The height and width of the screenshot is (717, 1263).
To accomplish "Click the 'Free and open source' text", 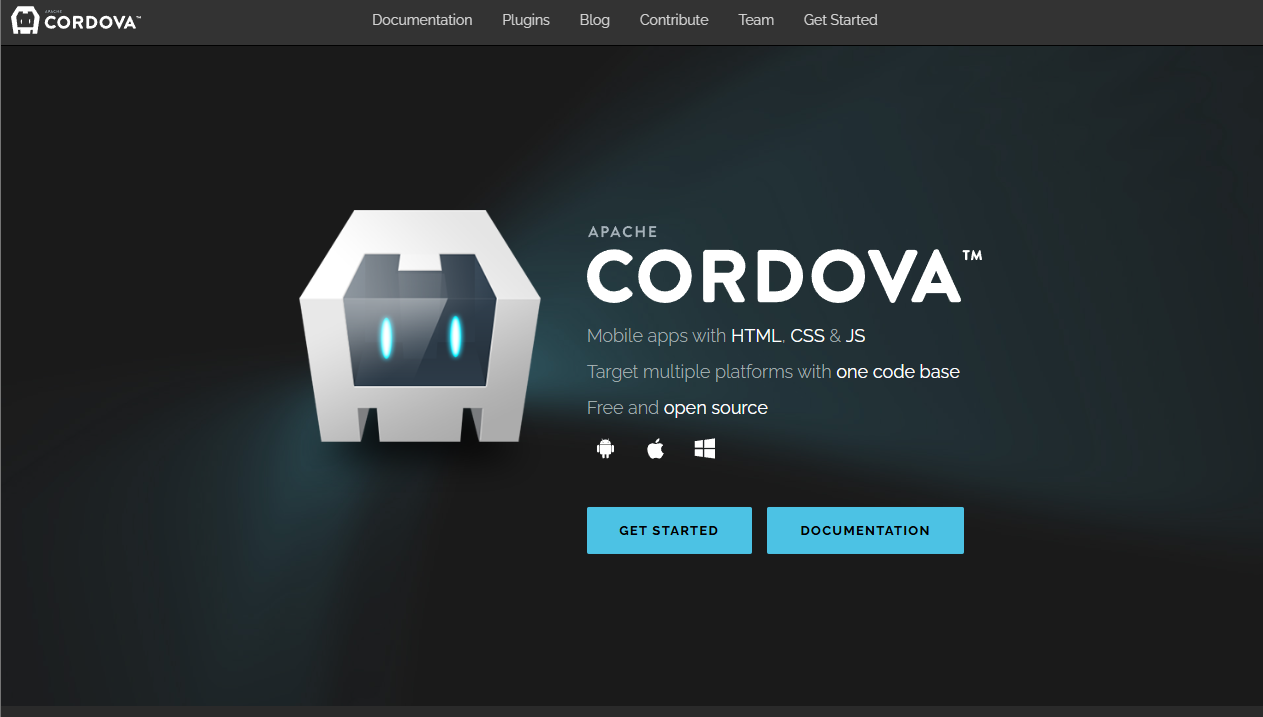I will (677, 408).
